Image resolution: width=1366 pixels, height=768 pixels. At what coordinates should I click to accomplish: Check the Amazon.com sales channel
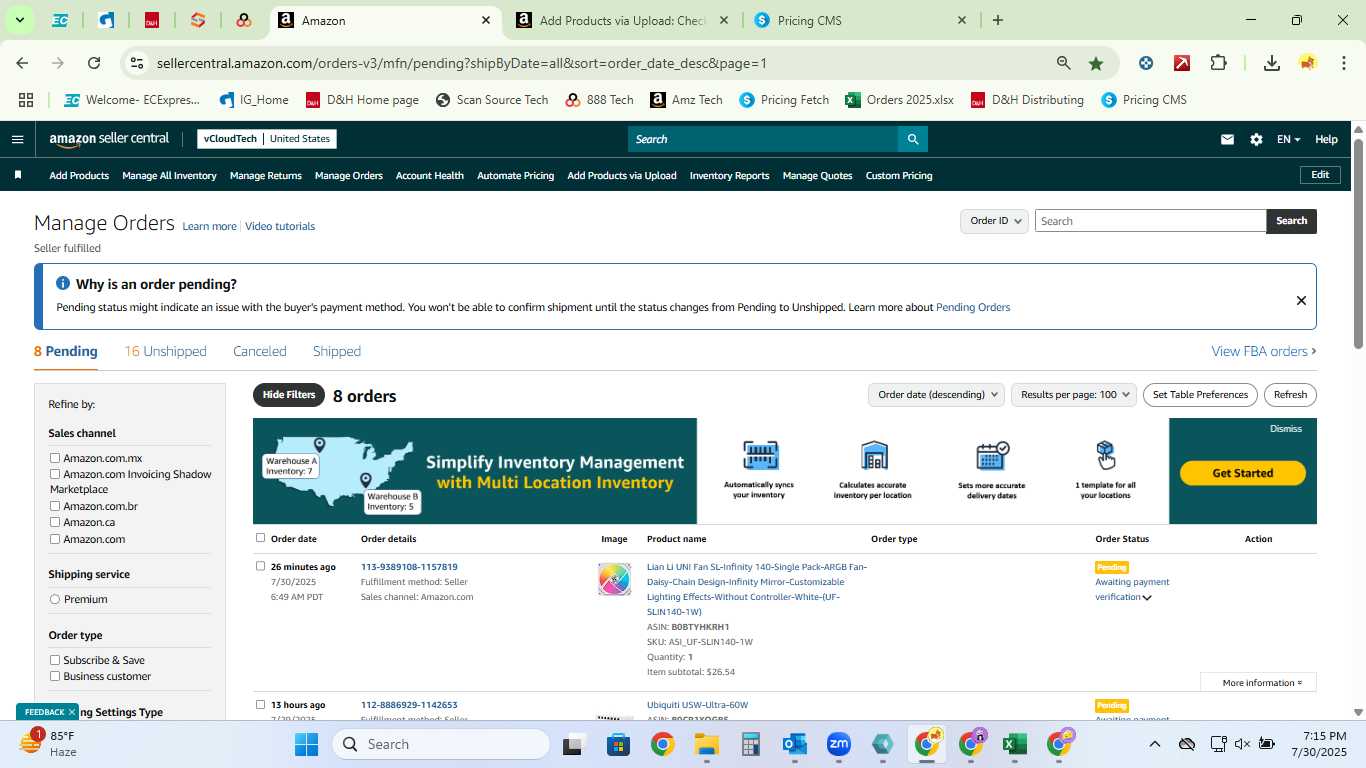[55, 539]
